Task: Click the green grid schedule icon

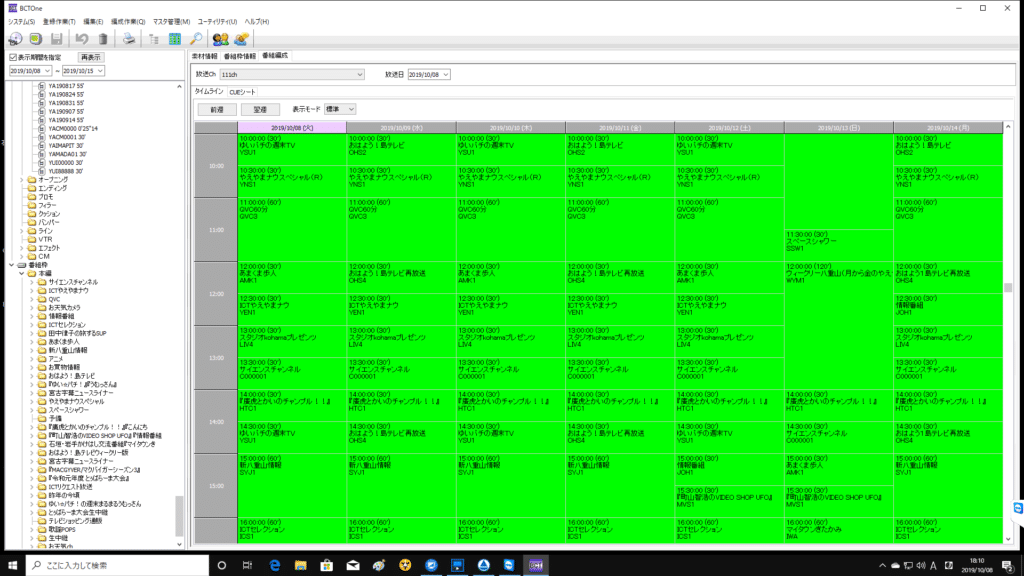Action: pos(175,39)
